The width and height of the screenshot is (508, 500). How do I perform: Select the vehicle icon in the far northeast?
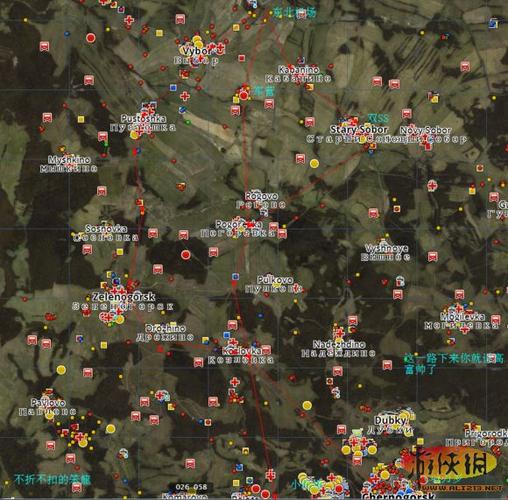click(465, 67)
